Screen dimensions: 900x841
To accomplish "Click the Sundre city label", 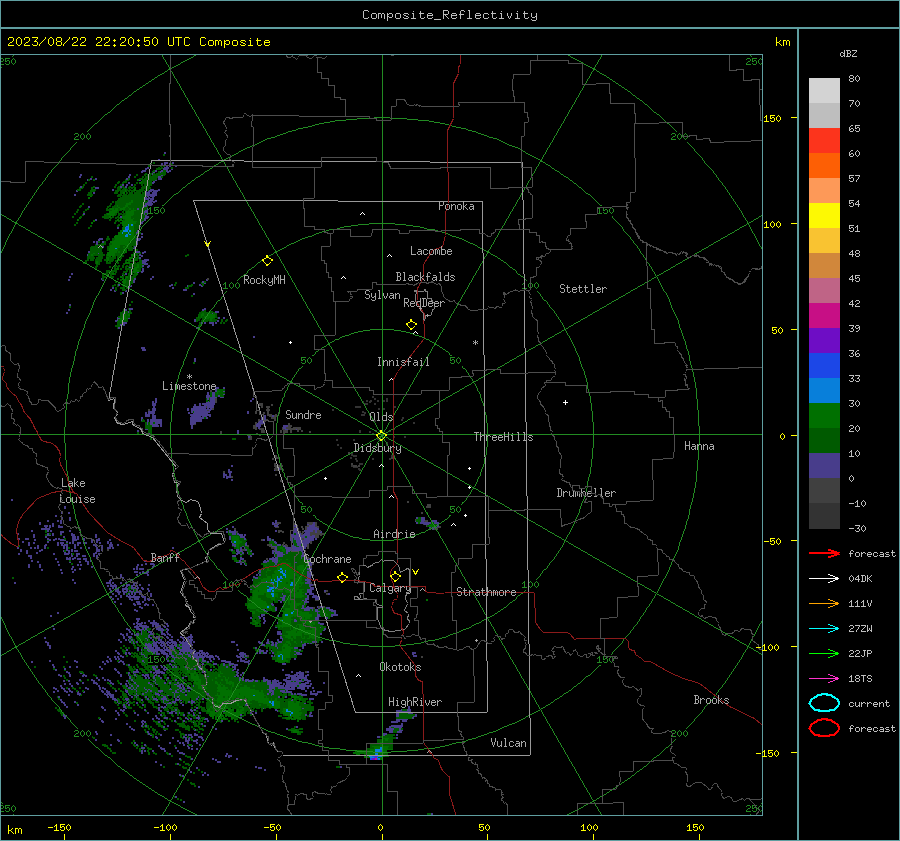I will coord(303,414).
